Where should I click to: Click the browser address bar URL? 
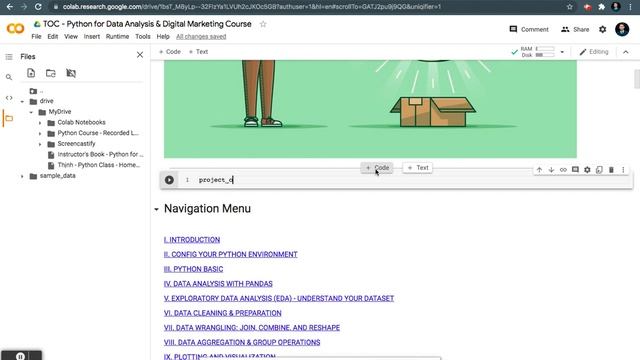[x=252, y=7]
